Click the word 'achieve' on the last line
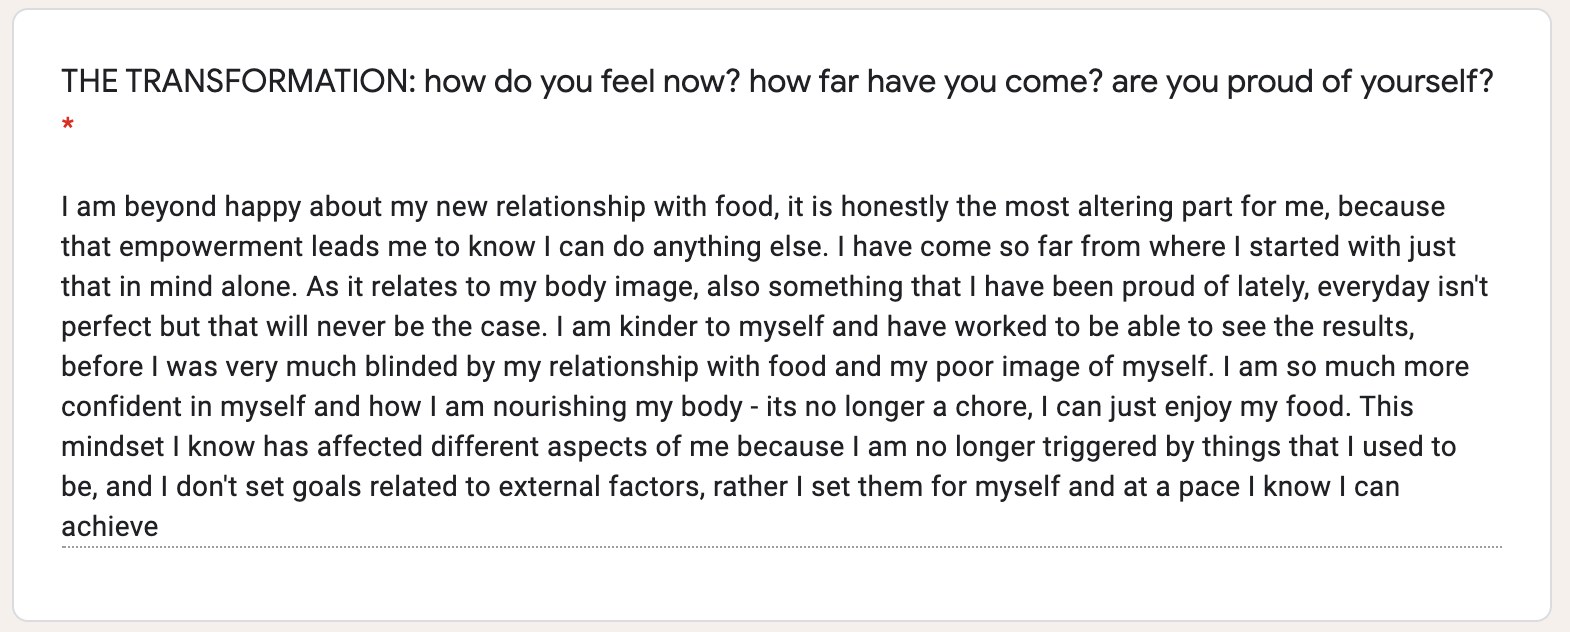 (110, 527)
